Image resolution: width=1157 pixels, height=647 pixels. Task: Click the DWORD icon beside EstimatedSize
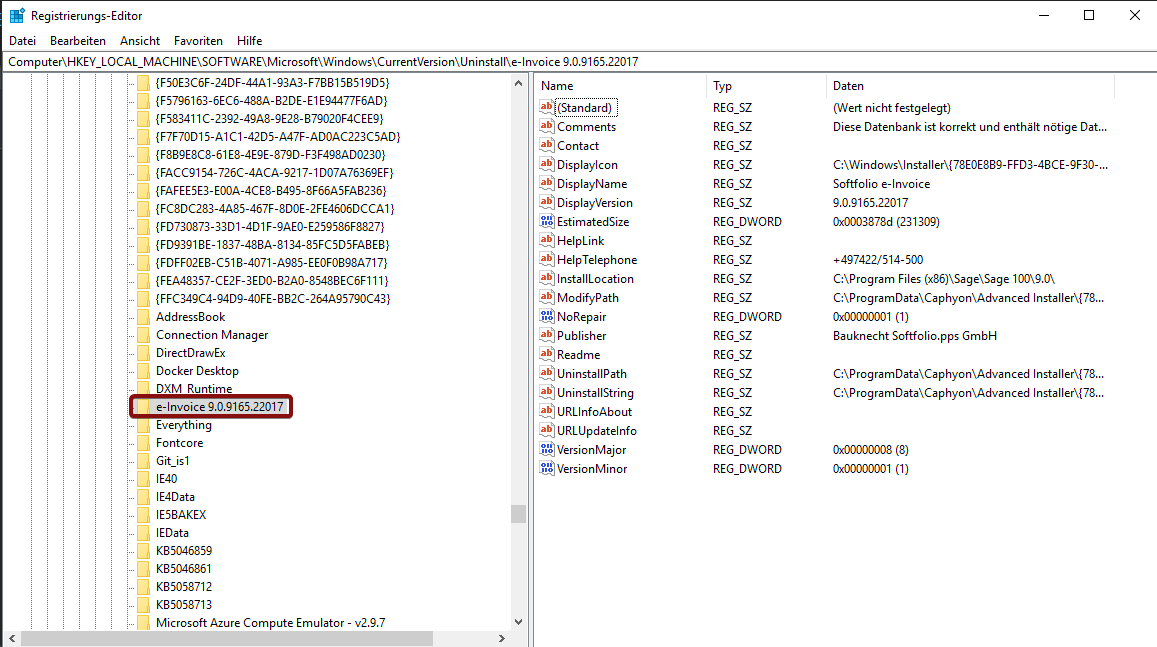point(546,222)
